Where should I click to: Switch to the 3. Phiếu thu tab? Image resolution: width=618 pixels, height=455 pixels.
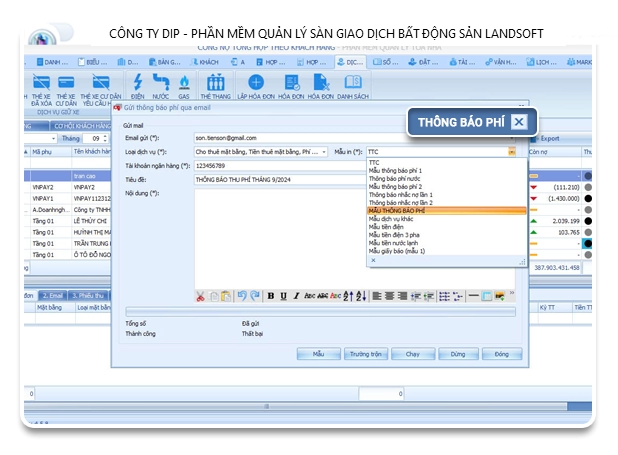(x=90, y=295)
